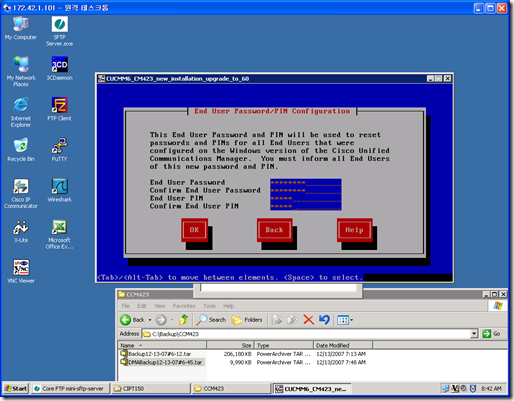Screen dimensions: 514x401
Task: Switch to Core FTP mini-sftp-server taskbar item
Action: point(70,388)
